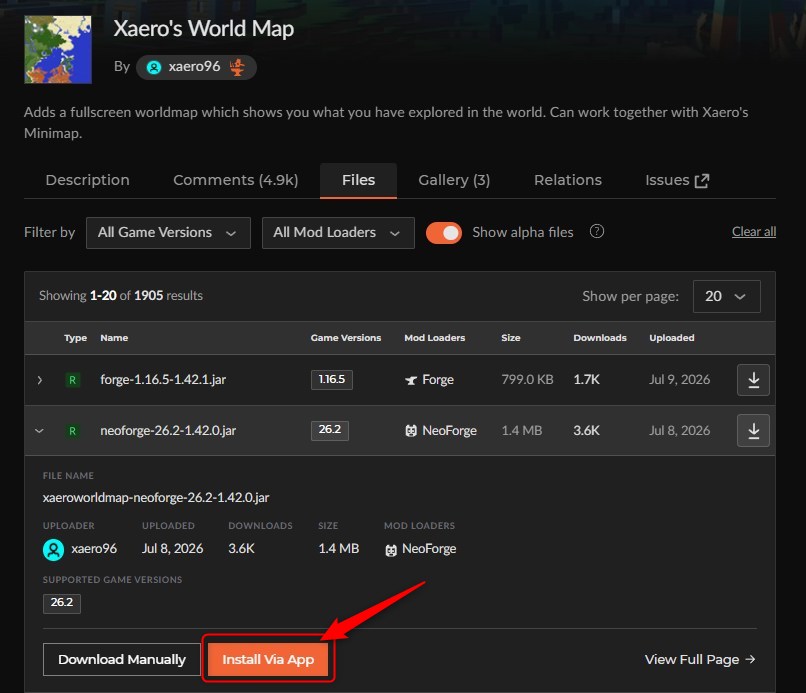Switch to the Description tab
Viewport: 806px width, 693px height.
pos(87,180)
